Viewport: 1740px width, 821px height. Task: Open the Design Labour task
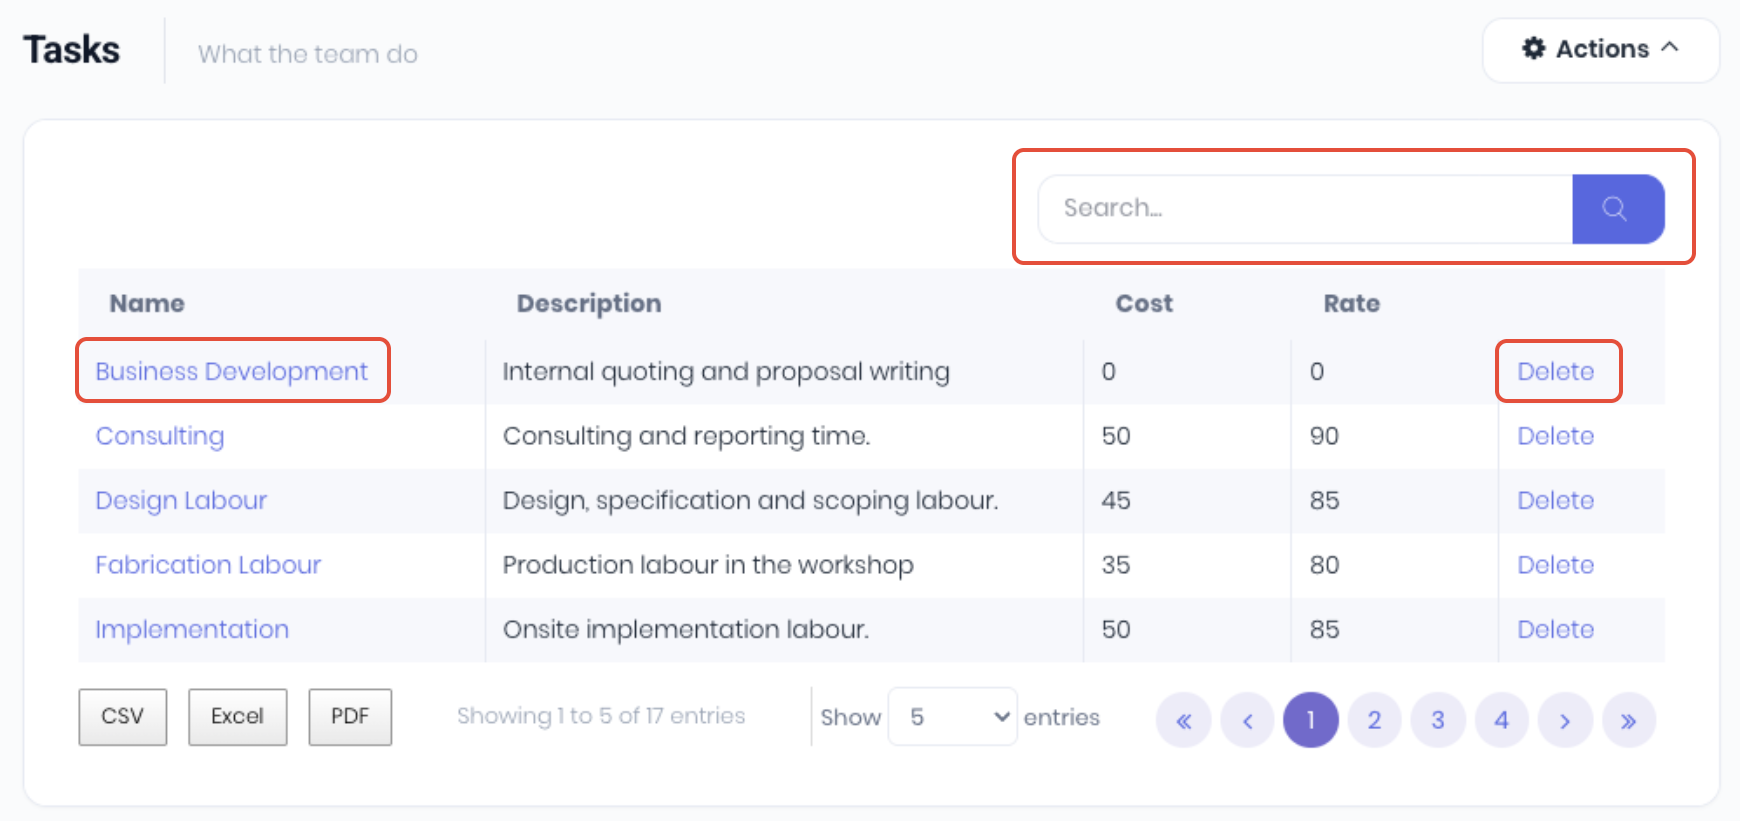click(181, 500)
